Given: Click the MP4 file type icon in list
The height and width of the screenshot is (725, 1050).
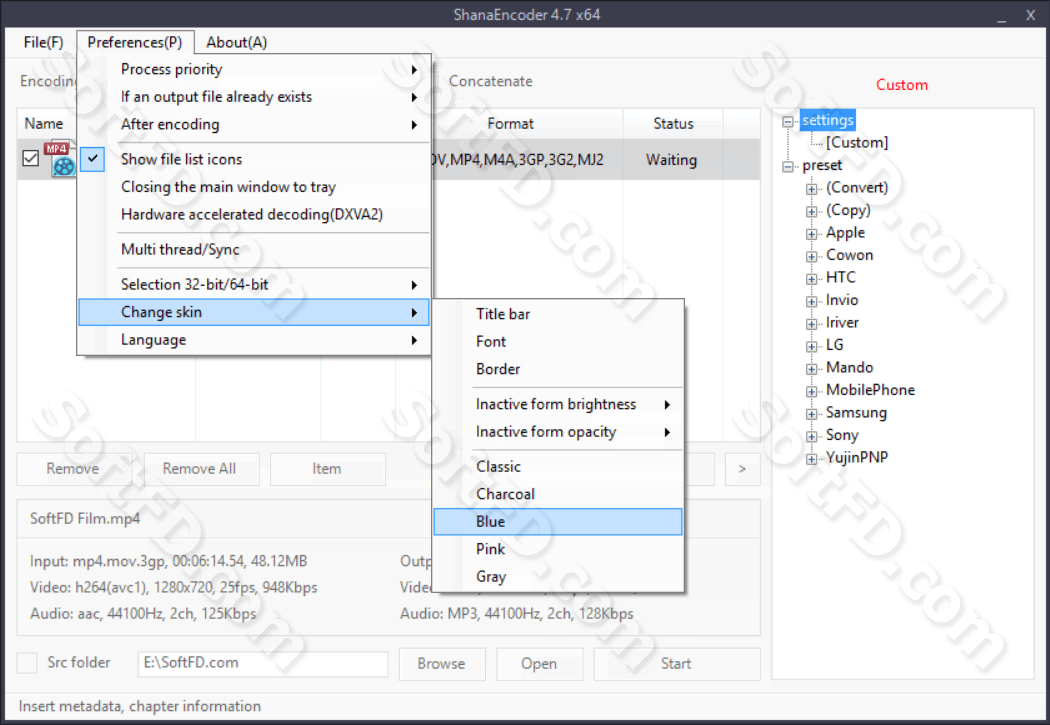Looking at the screenshot, I should (60, 159).
